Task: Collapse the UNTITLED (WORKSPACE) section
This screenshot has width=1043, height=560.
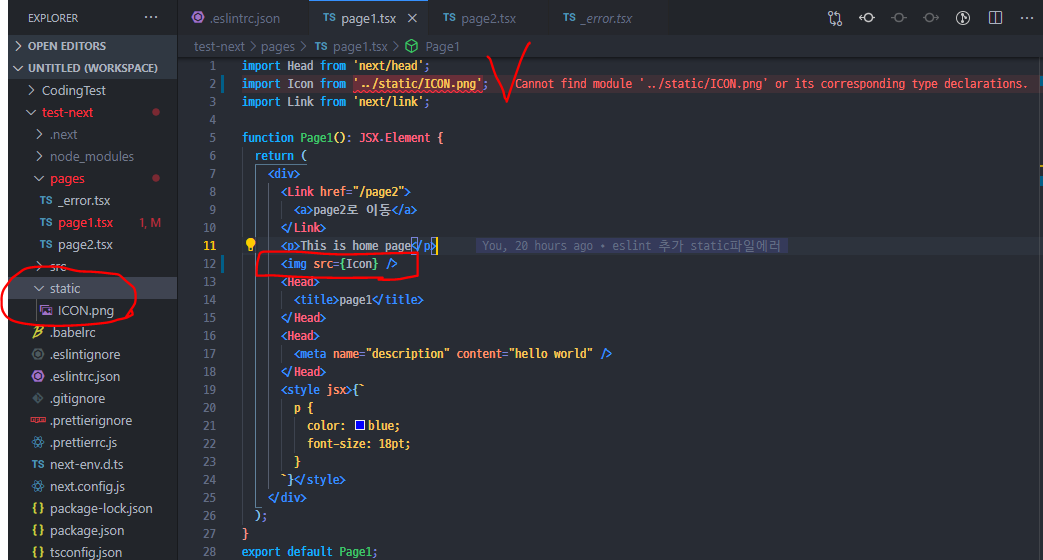Action: click(92, 68)
